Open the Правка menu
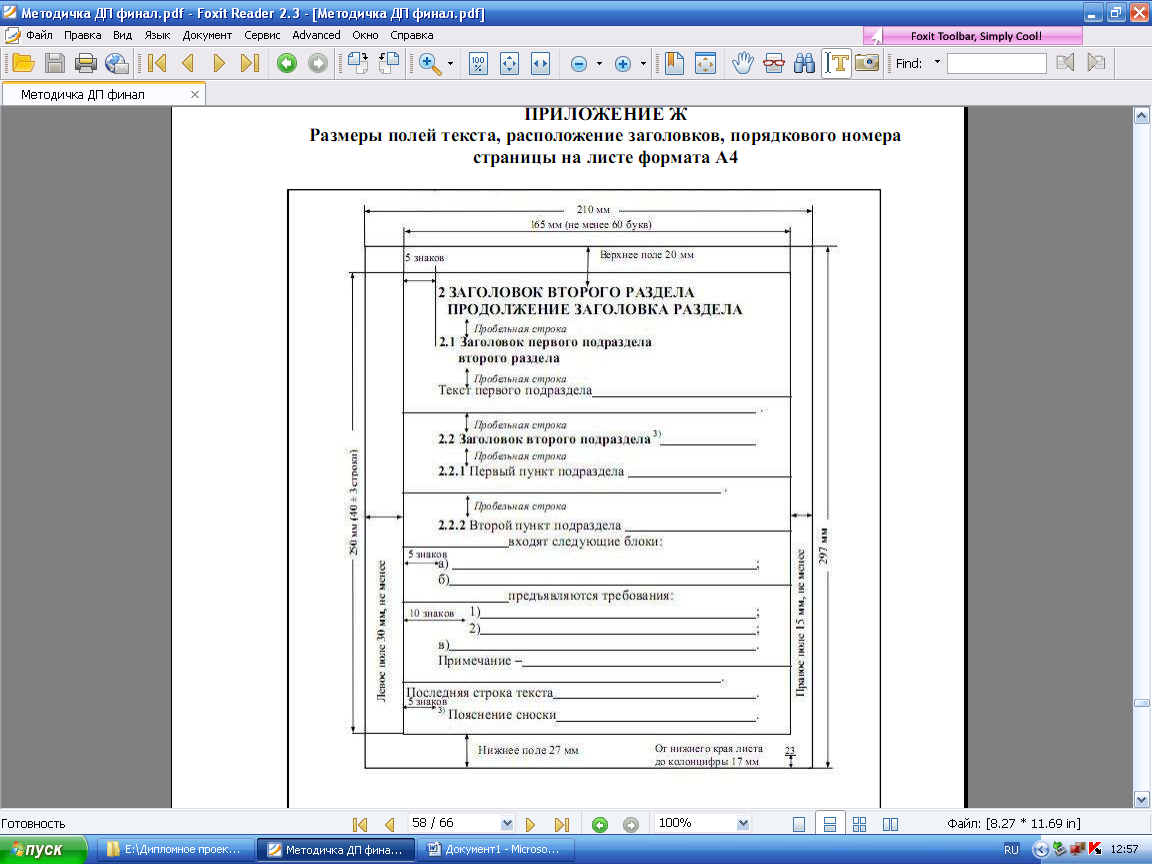 [82, 35]
